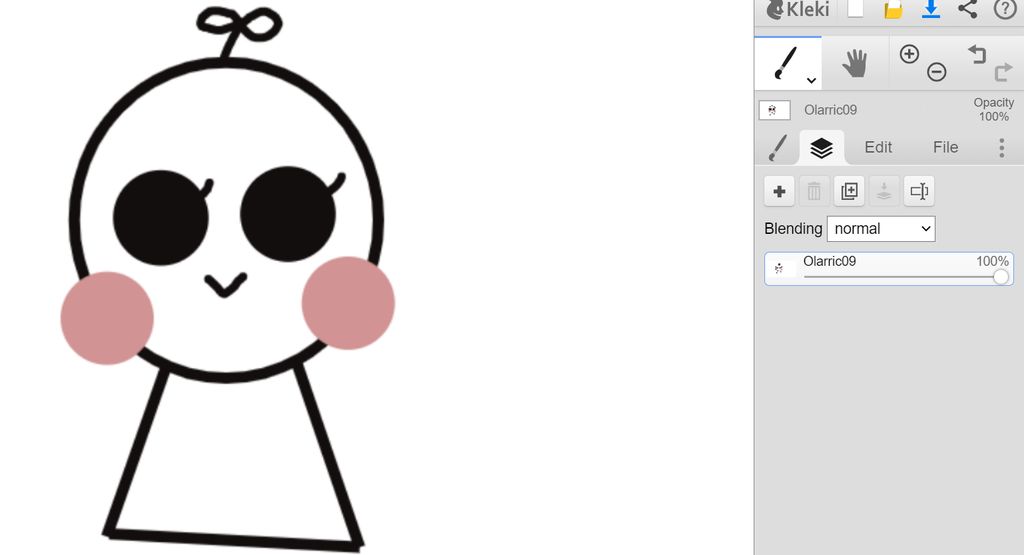Screen dimensions: 1024x555
Task: Open the File tab
Action: (x=945, y=148)
